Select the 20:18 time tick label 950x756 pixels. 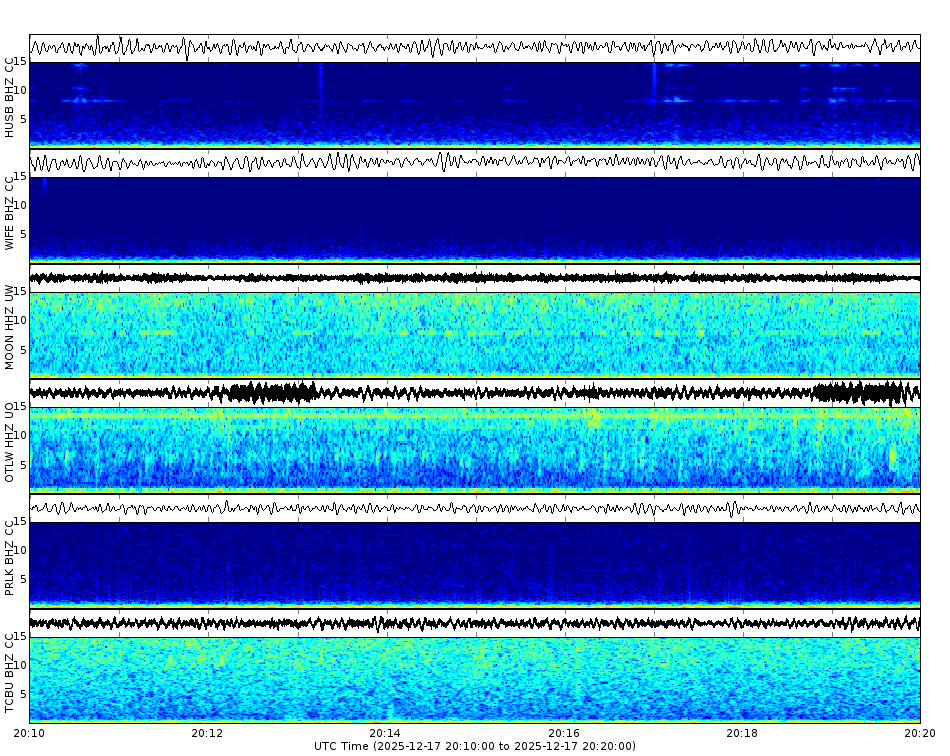click(x=741, y=733)
